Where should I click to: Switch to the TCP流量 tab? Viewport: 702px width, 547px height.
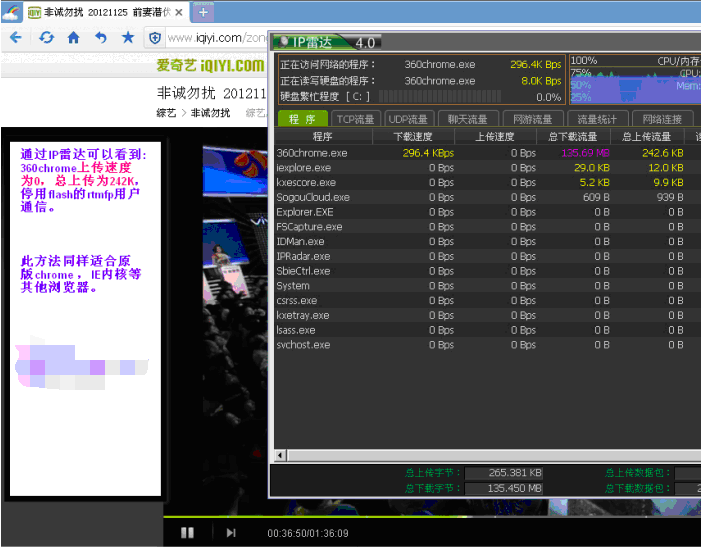tap(355, 119)
